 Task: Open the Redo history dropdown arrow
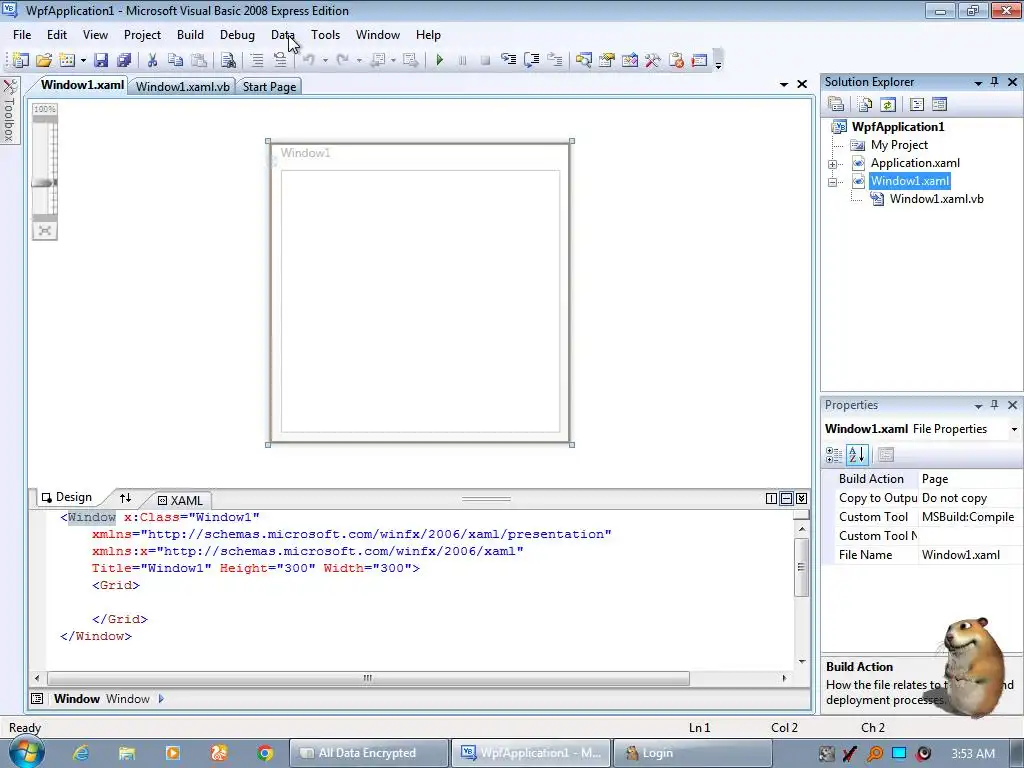[359, 61]
